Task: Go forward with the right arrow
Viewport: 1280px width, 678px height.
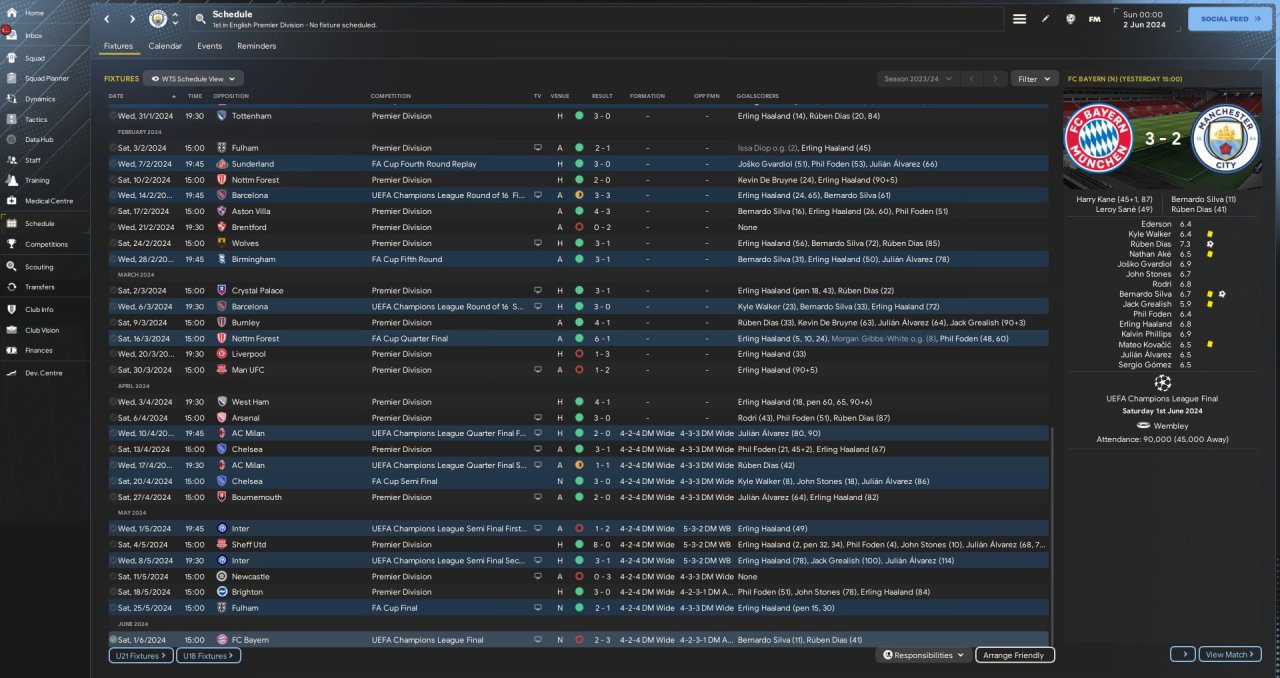Action: click(x=132, y=19)
